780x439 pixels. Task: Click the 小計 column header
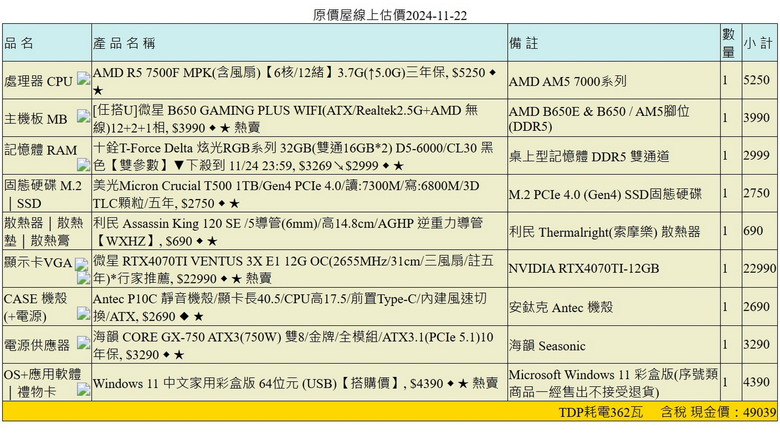click(x=758, y=43)
